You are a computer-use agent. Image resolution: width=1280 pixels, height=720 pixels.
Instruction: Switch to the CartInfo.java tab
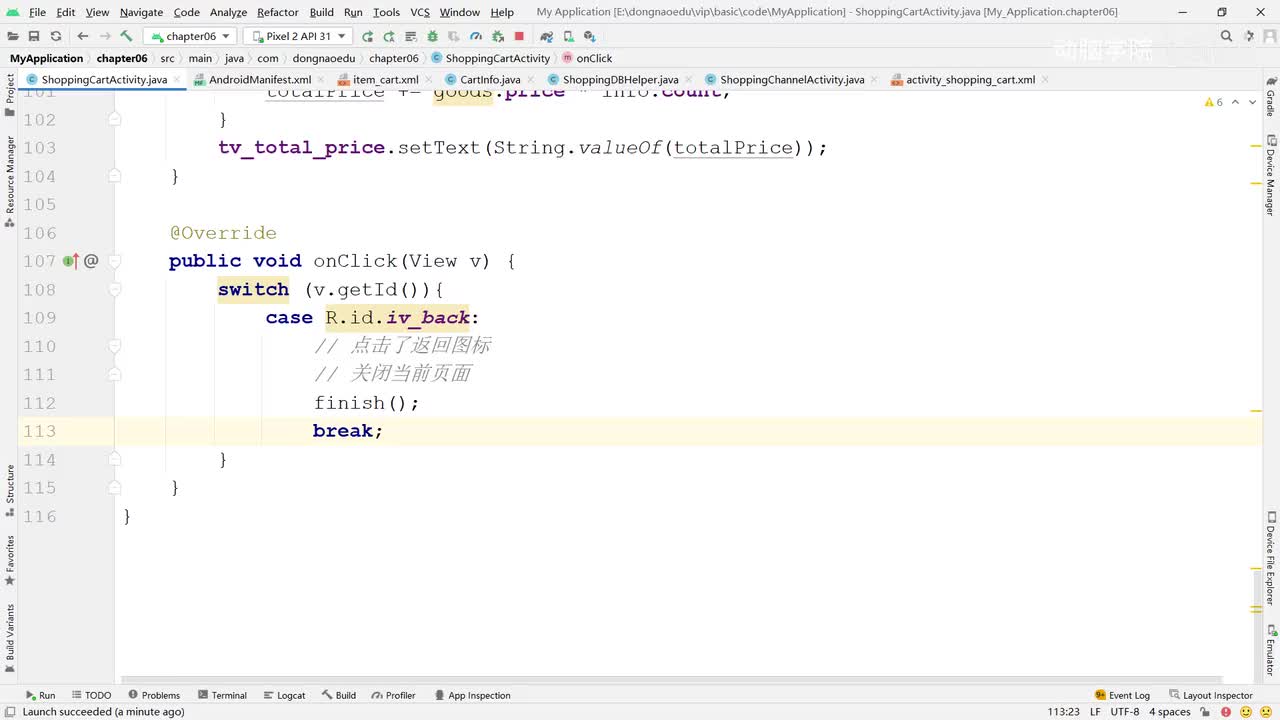point(490,79)
